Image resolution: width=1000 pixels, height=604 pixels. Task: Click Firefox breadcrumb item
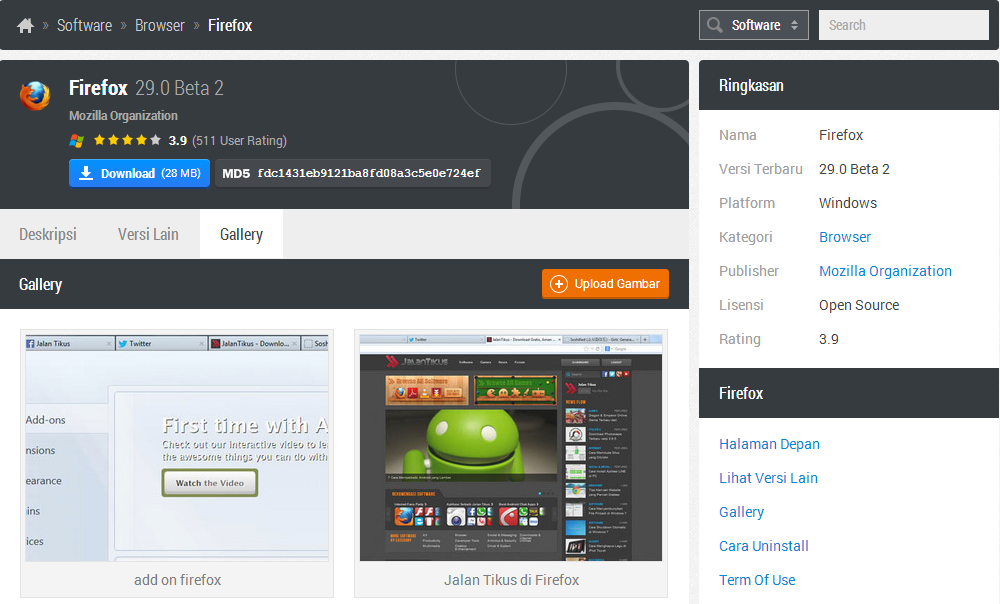pos(230,26)
